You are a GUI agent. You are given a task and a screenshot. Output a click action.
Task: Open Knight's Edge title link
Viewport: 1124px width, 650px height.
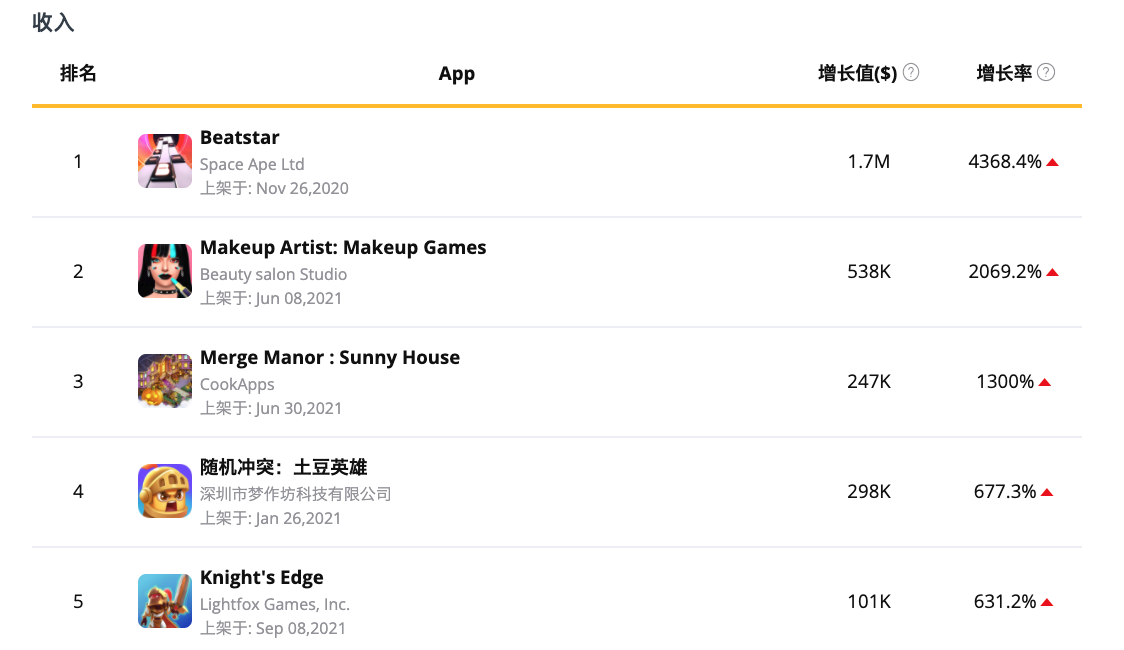(x=262, y=578)
